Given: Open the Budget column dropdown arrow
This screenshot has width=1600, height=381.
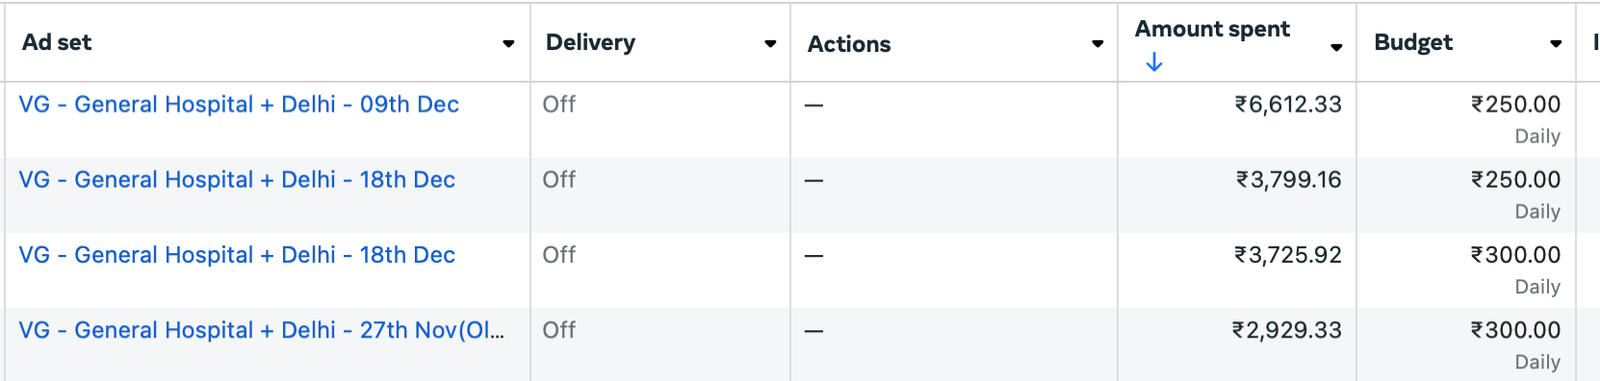Looking at the screenshot, I should tap(1555, 44).
